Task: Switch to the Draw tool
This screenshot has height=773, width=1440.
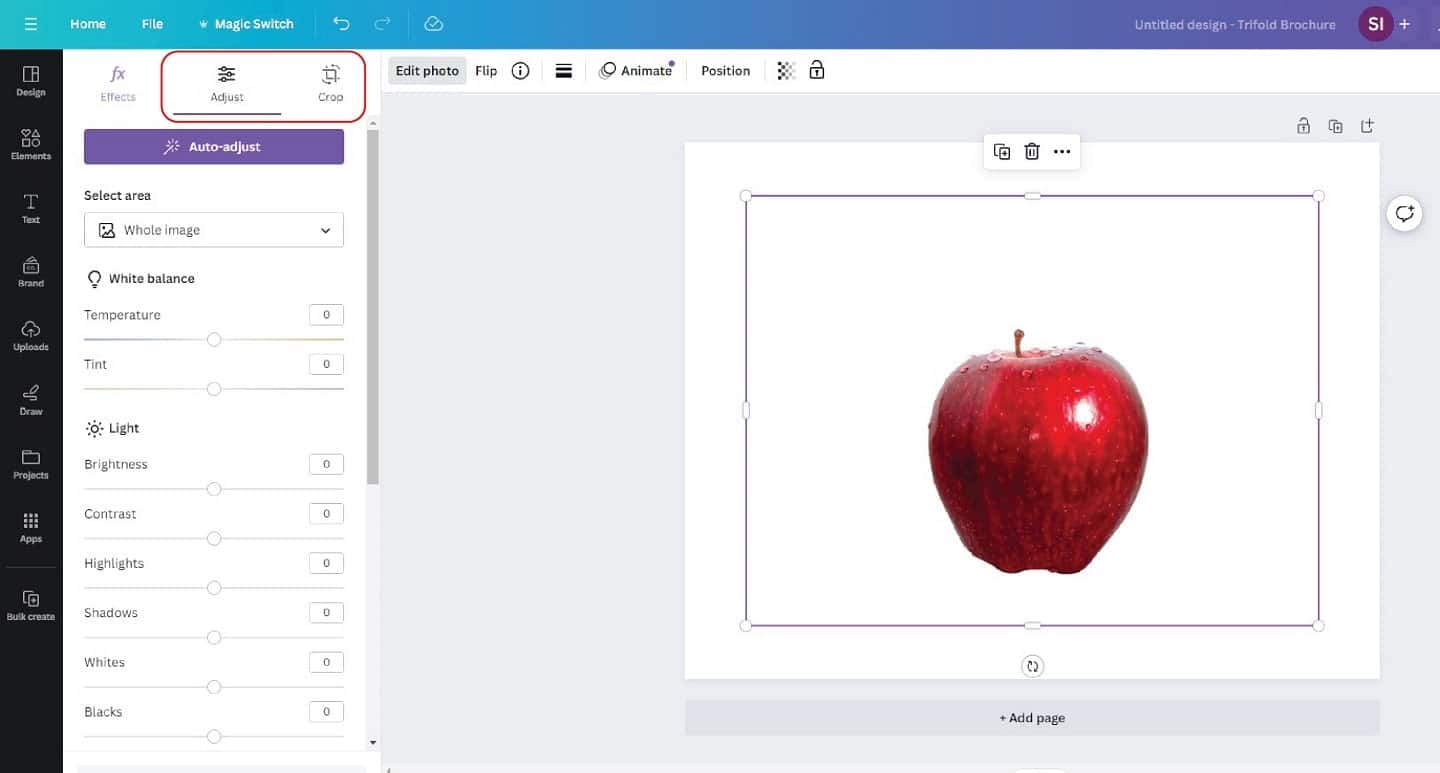Action: tap(30, 399)
